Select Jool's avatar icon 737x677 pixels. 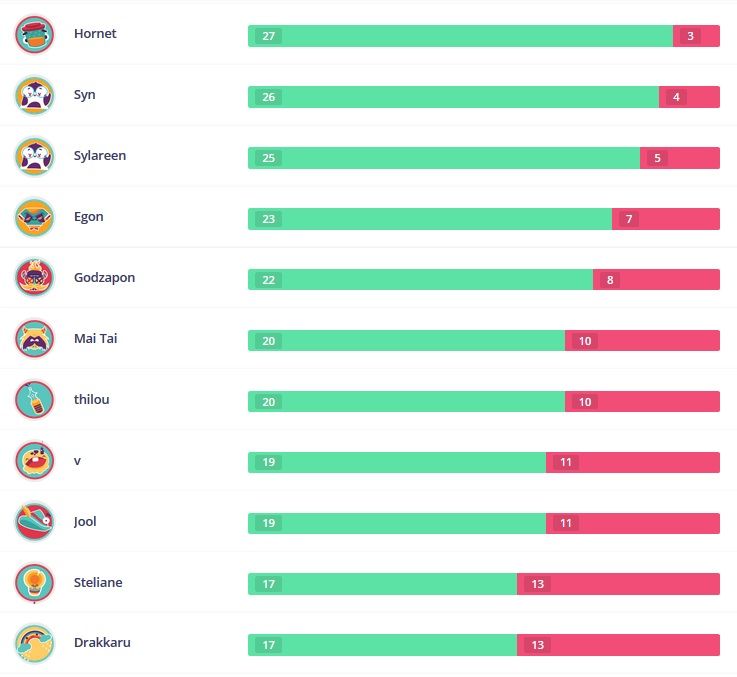[x=35, y=522]
